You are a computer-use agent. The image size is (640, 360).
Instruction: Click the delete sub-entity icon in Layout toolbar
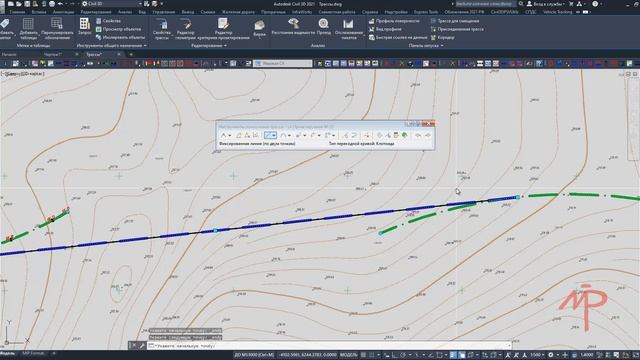[x=367, y=135]
